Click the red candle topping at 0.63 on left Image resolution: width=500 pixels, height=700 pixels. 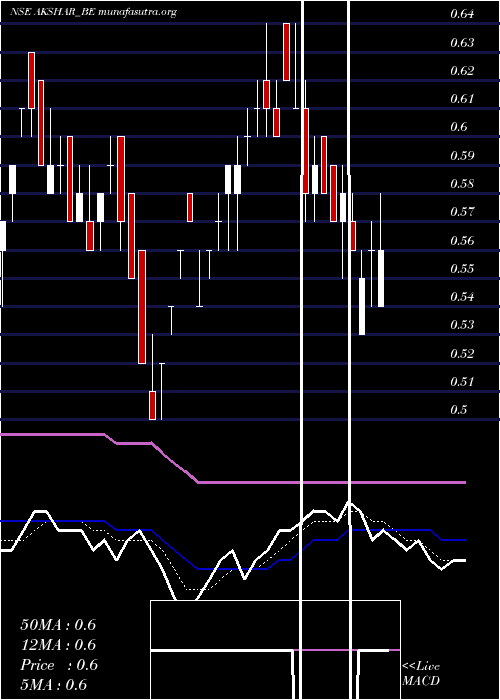31,80
